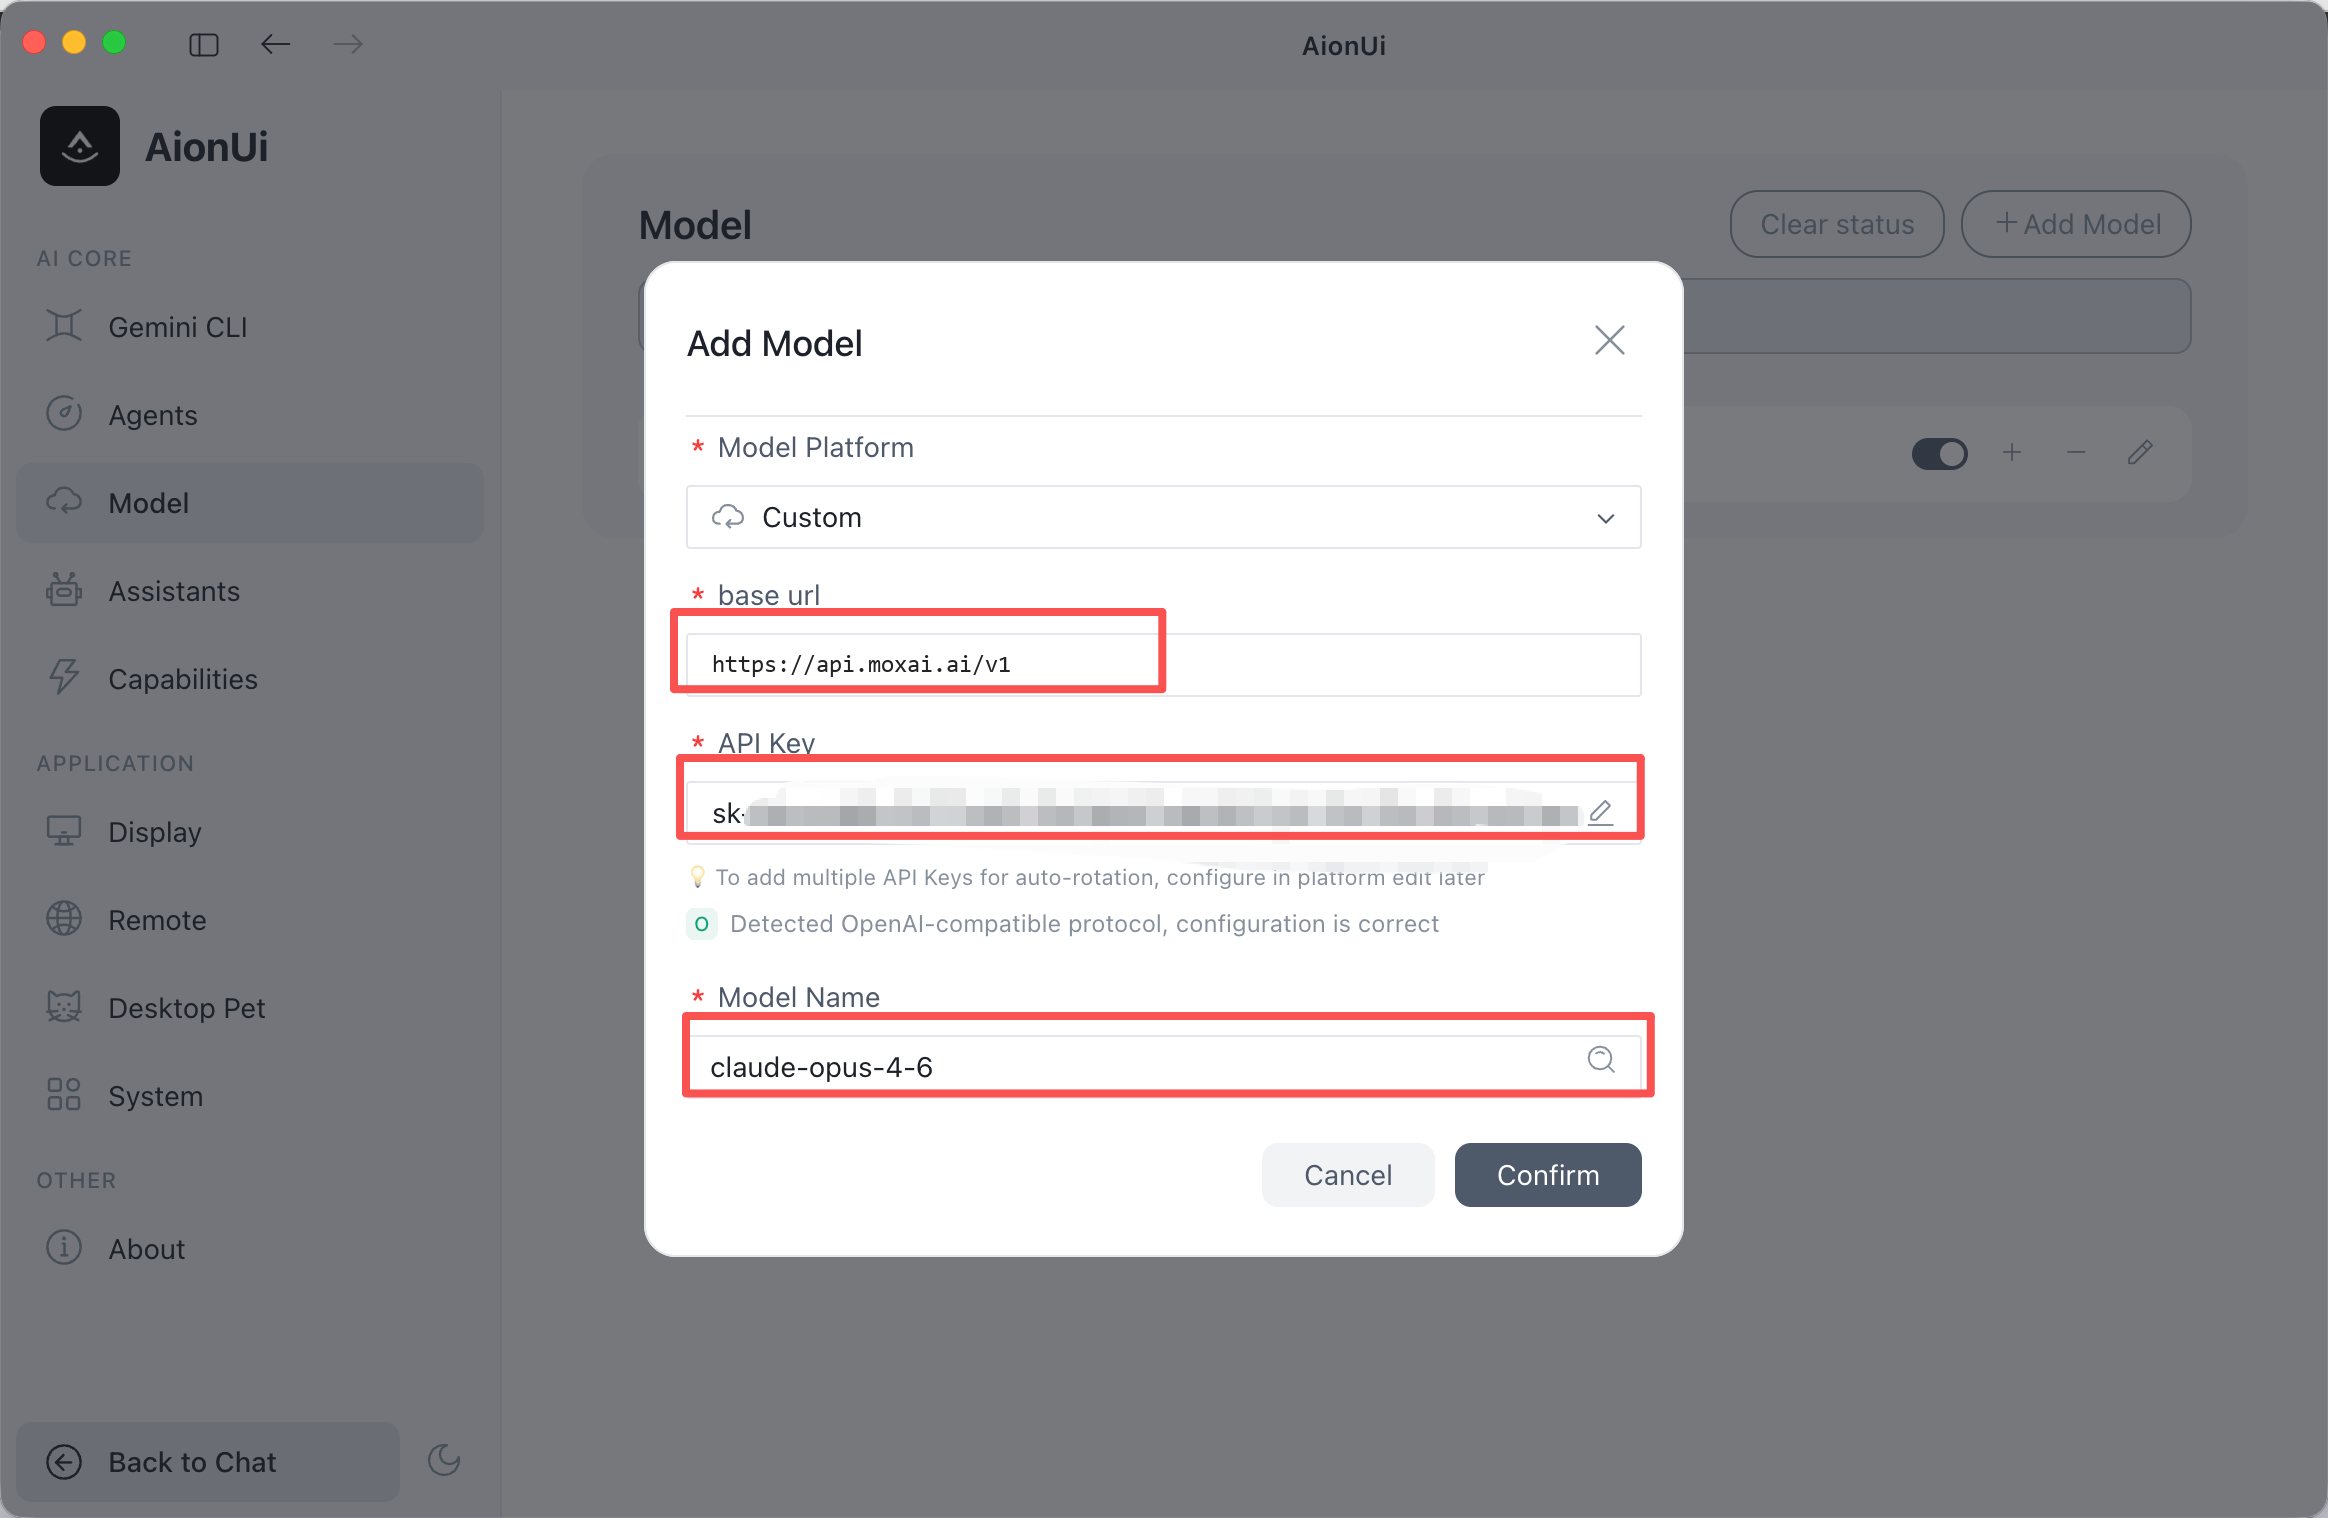The height and width of the screenshot is (1518, 2328).
Task: Click the plus icon on the platform row
Action: point(2012,453)
